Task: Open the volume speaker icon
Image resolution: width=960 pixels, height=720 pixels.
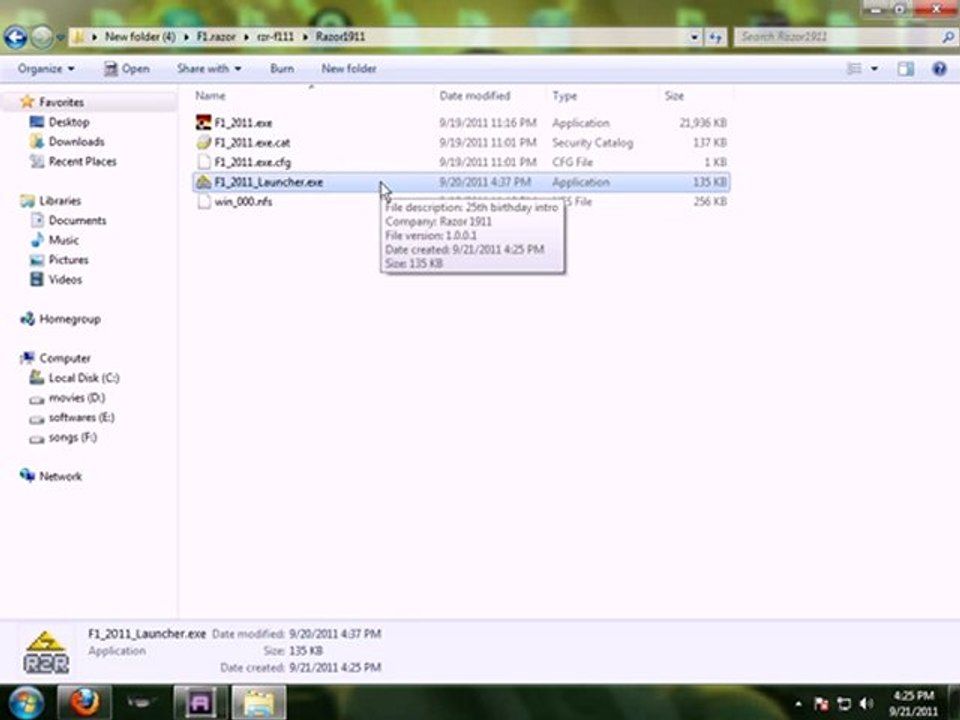Action: (866, 704)
